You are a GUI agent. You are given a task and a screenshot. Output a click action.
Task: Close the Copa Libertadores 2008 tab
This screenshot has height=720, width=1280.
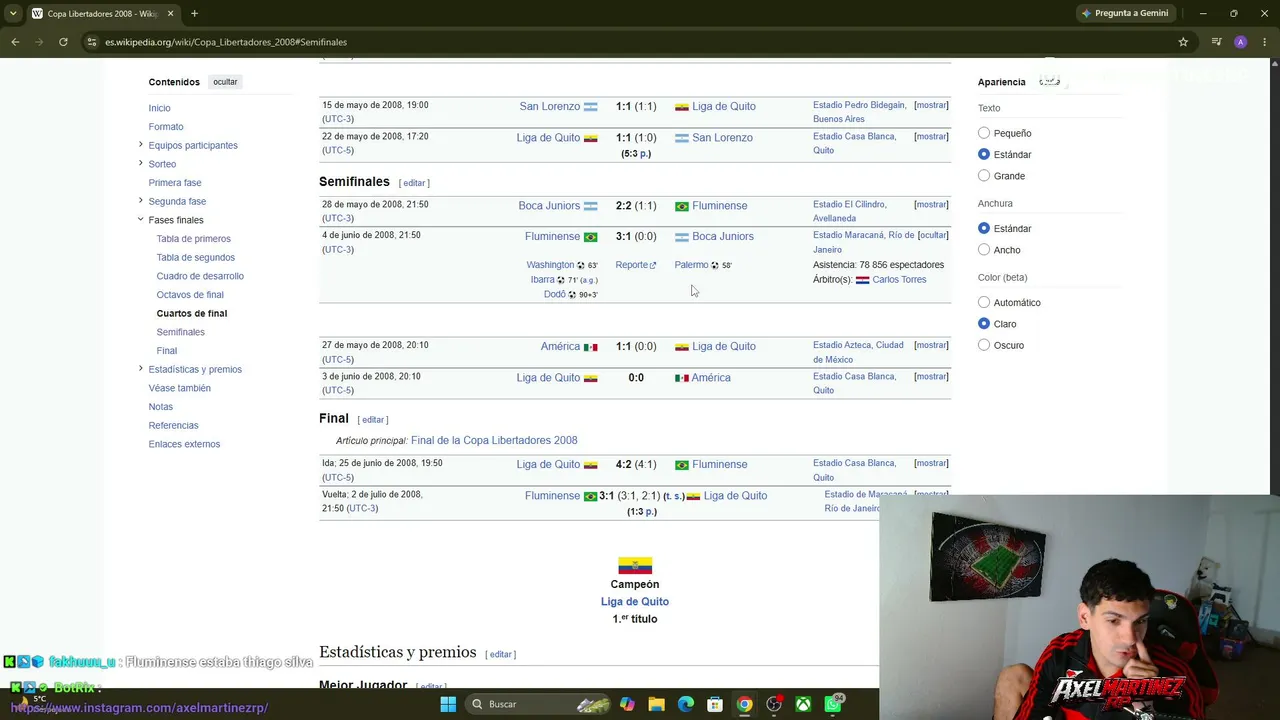point(170,13)
